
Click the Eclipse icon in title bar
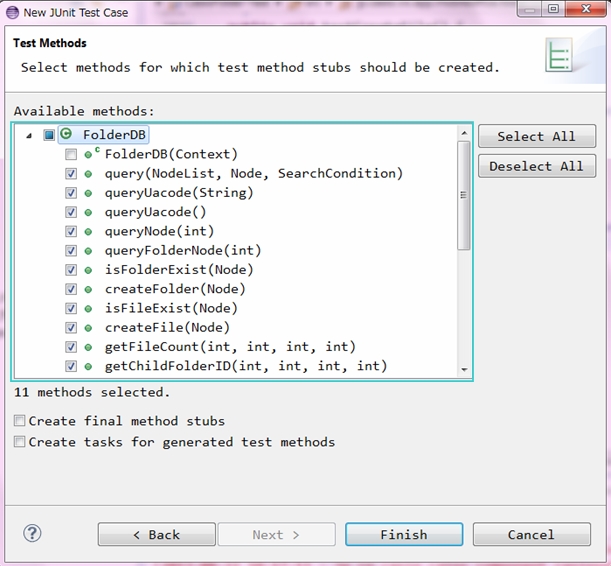(12, 12)
